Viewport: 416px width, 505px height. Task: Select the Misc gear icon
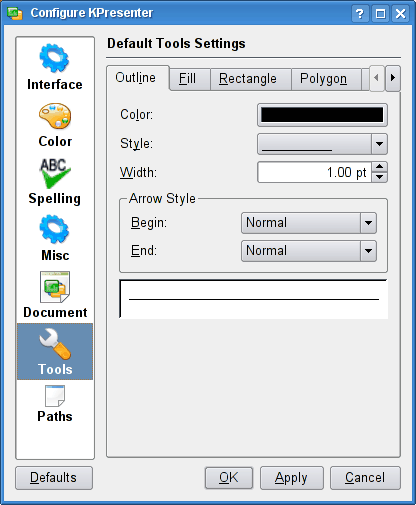tap(54, 229)
